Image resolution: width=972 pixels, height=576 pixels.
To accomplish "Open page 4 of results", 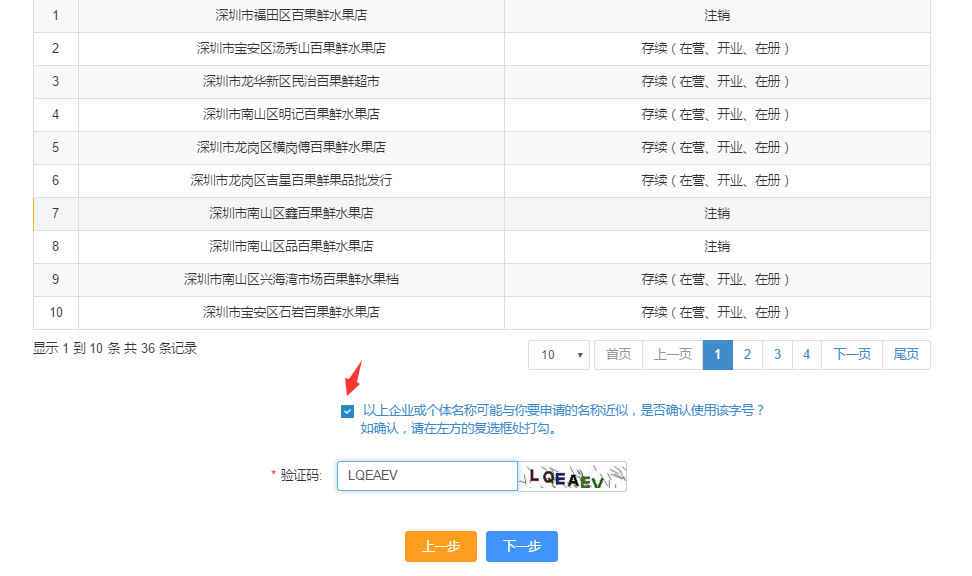I will [807, 355].
